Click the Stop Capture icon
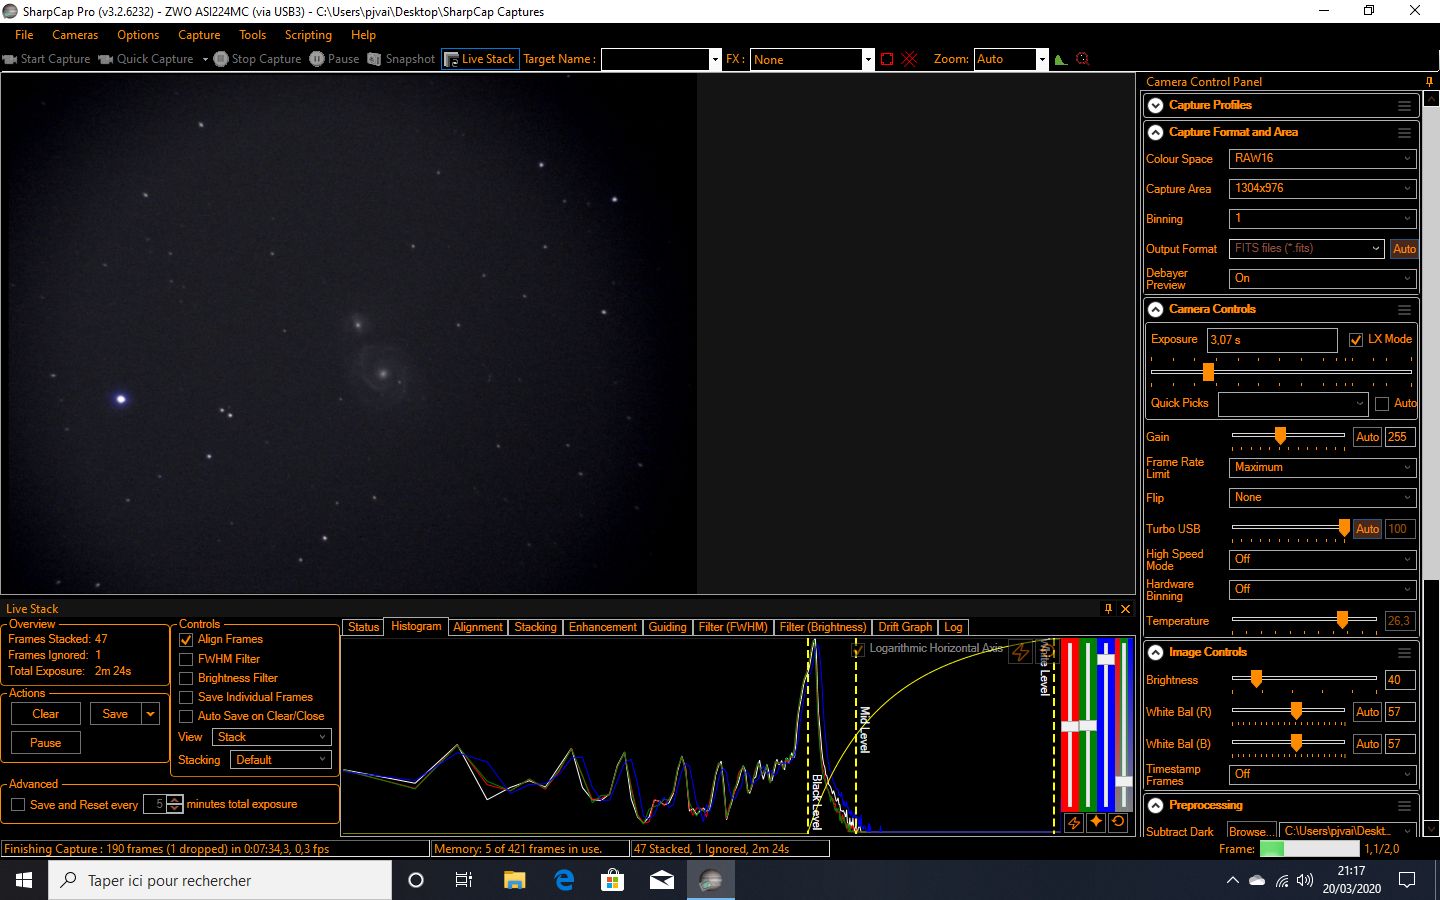 click(x=221, y=59)
